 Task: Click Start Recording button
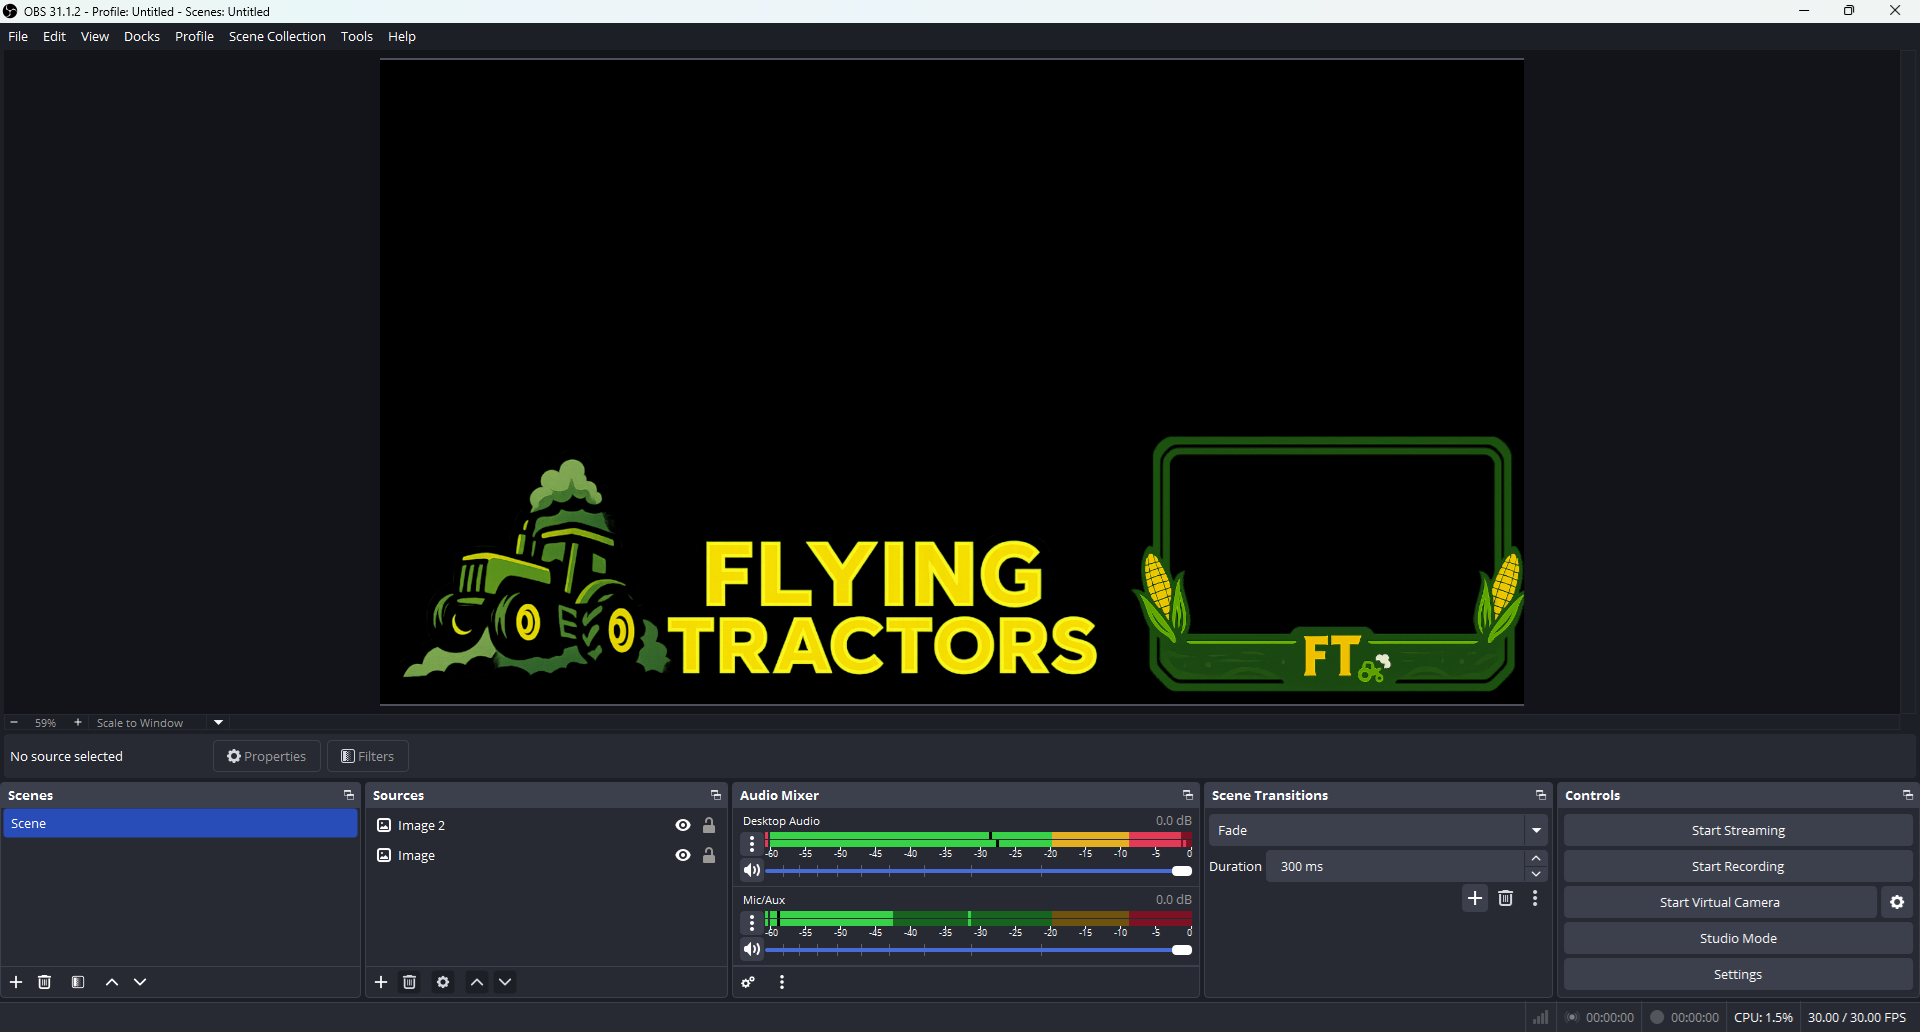click(1737, 866)
